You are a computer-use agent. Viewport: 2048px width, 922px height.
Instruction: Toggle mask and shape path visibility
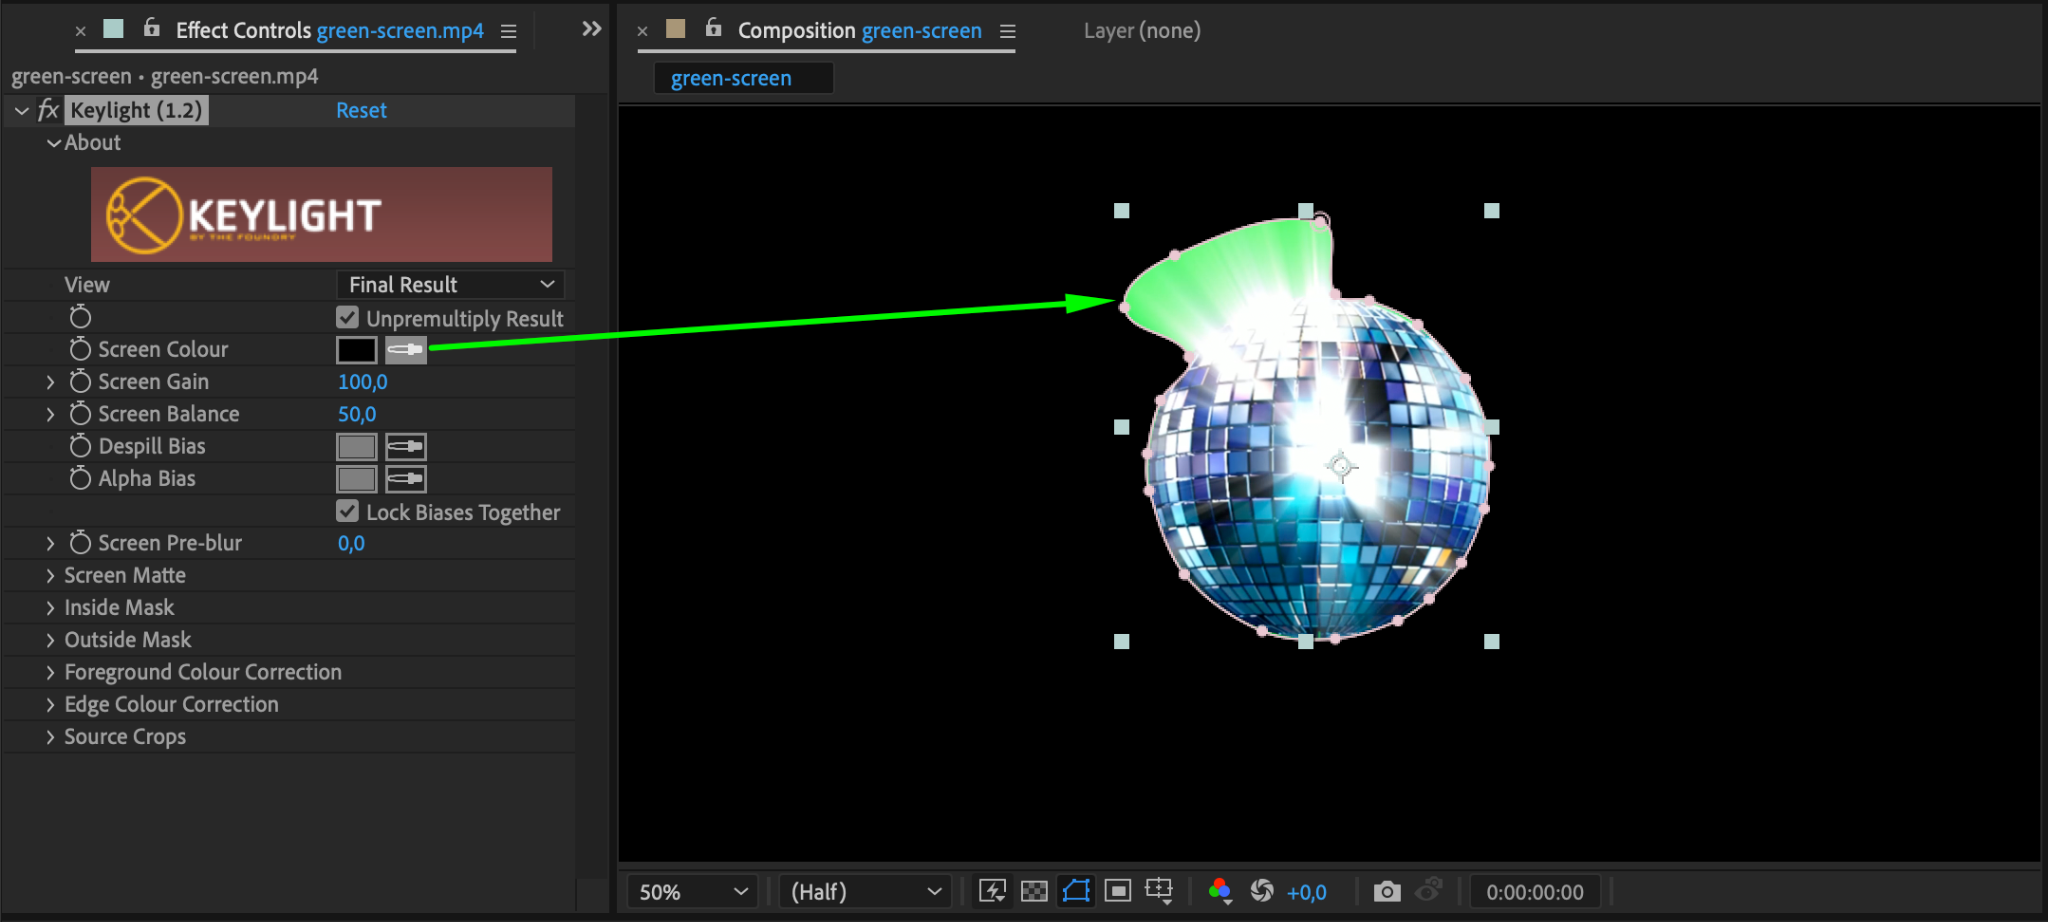point(1076,891)
